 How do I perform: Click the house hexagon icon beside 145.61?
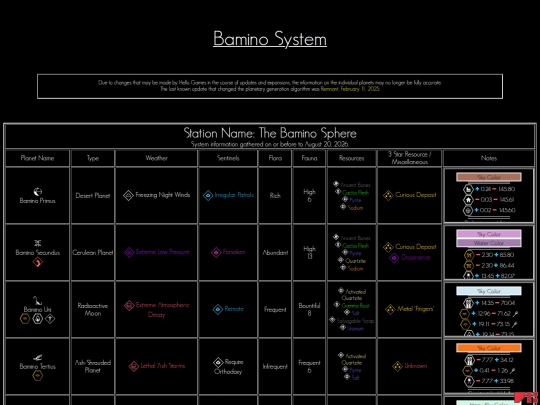(x=468, y=200)
